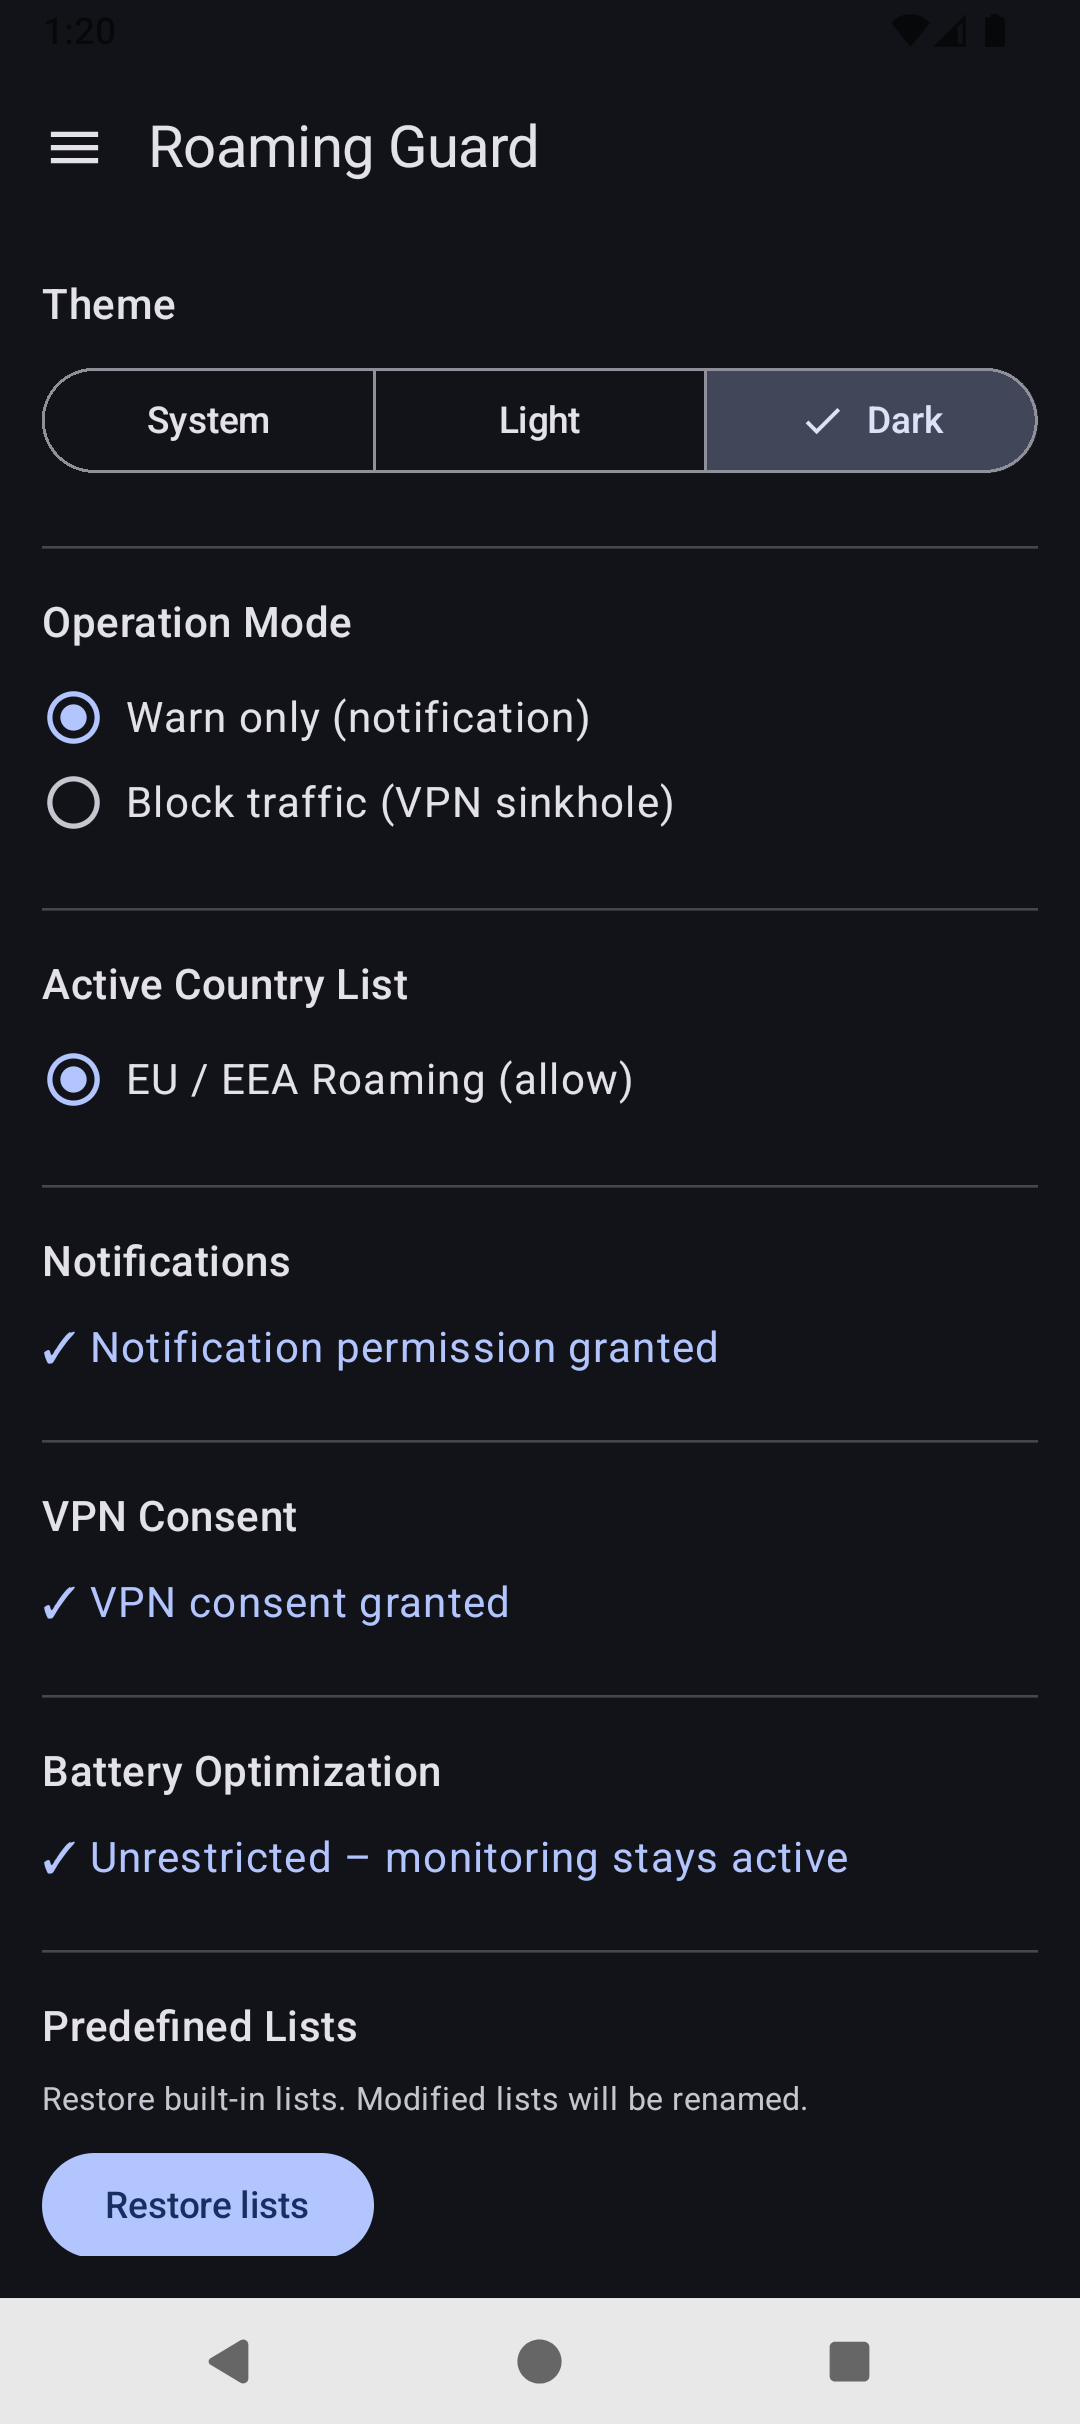
Task: Open the hamburger navigation menu
Action: click(x=74, y=148)
